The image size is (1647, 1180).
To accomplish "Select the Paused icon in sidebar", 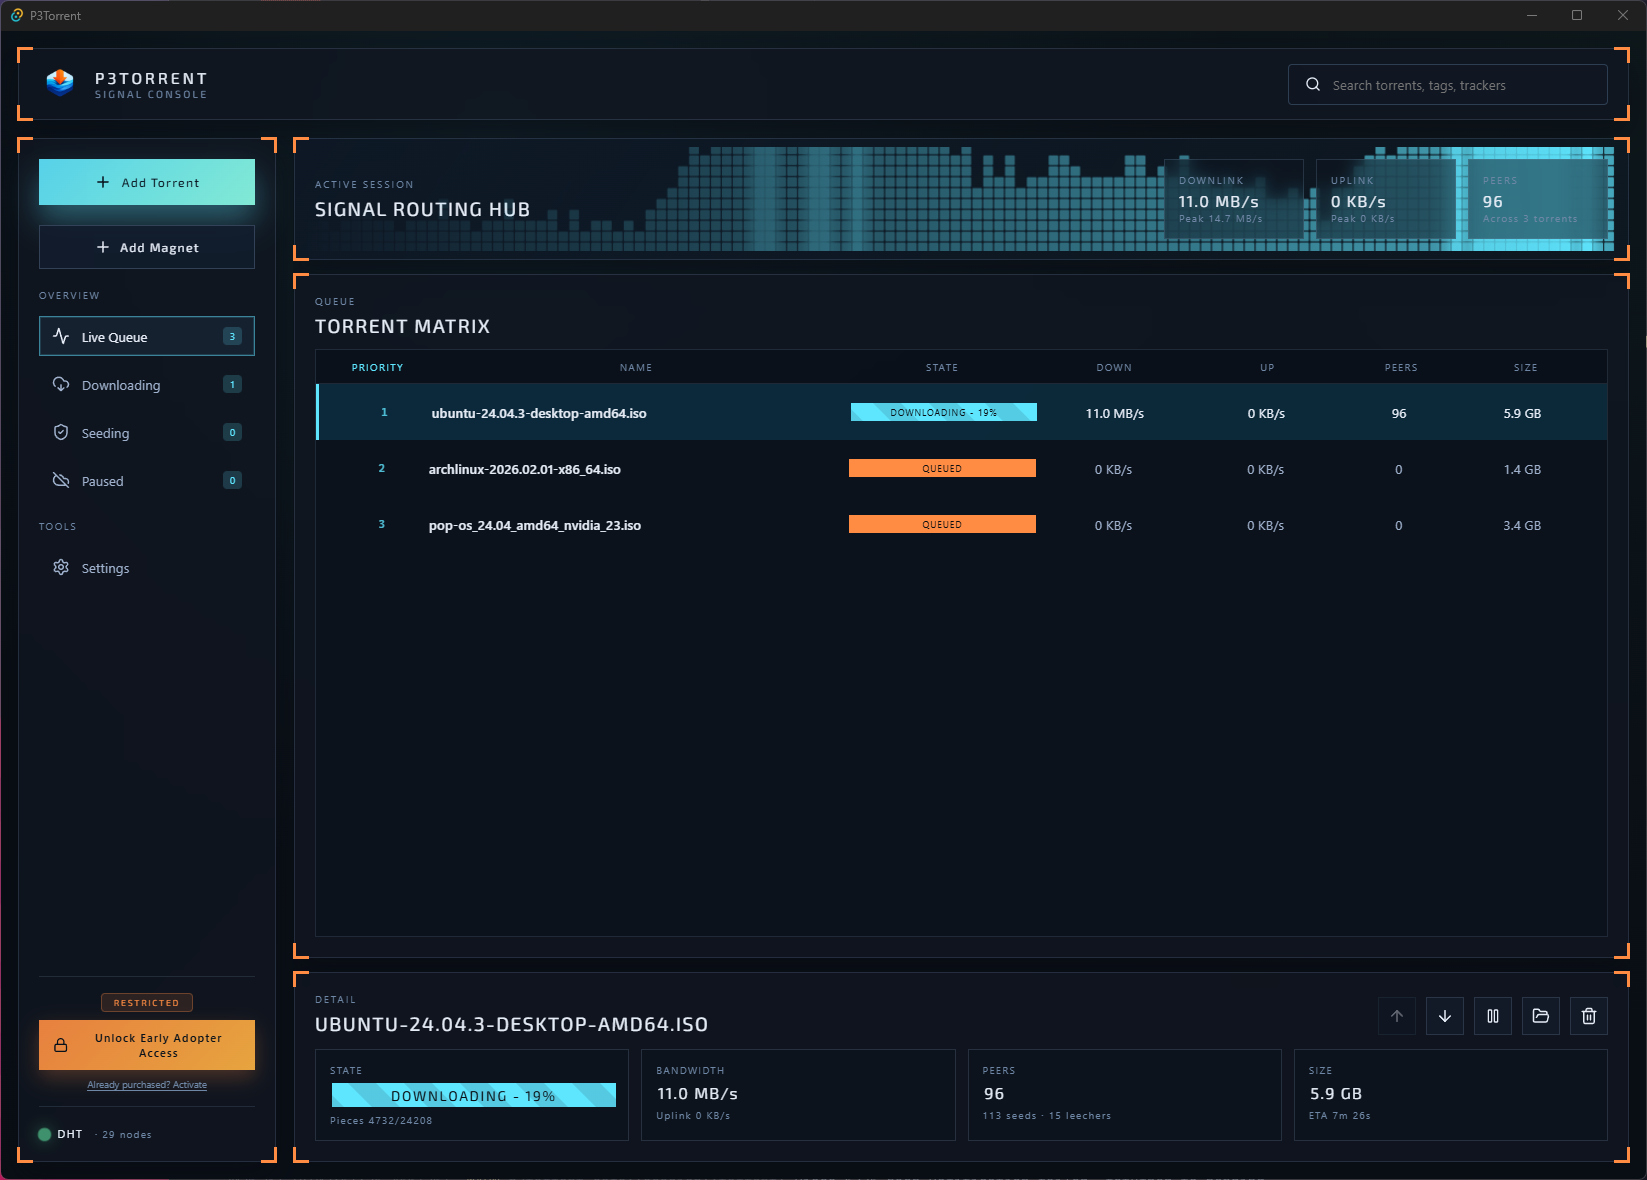I will click(61, 481).
